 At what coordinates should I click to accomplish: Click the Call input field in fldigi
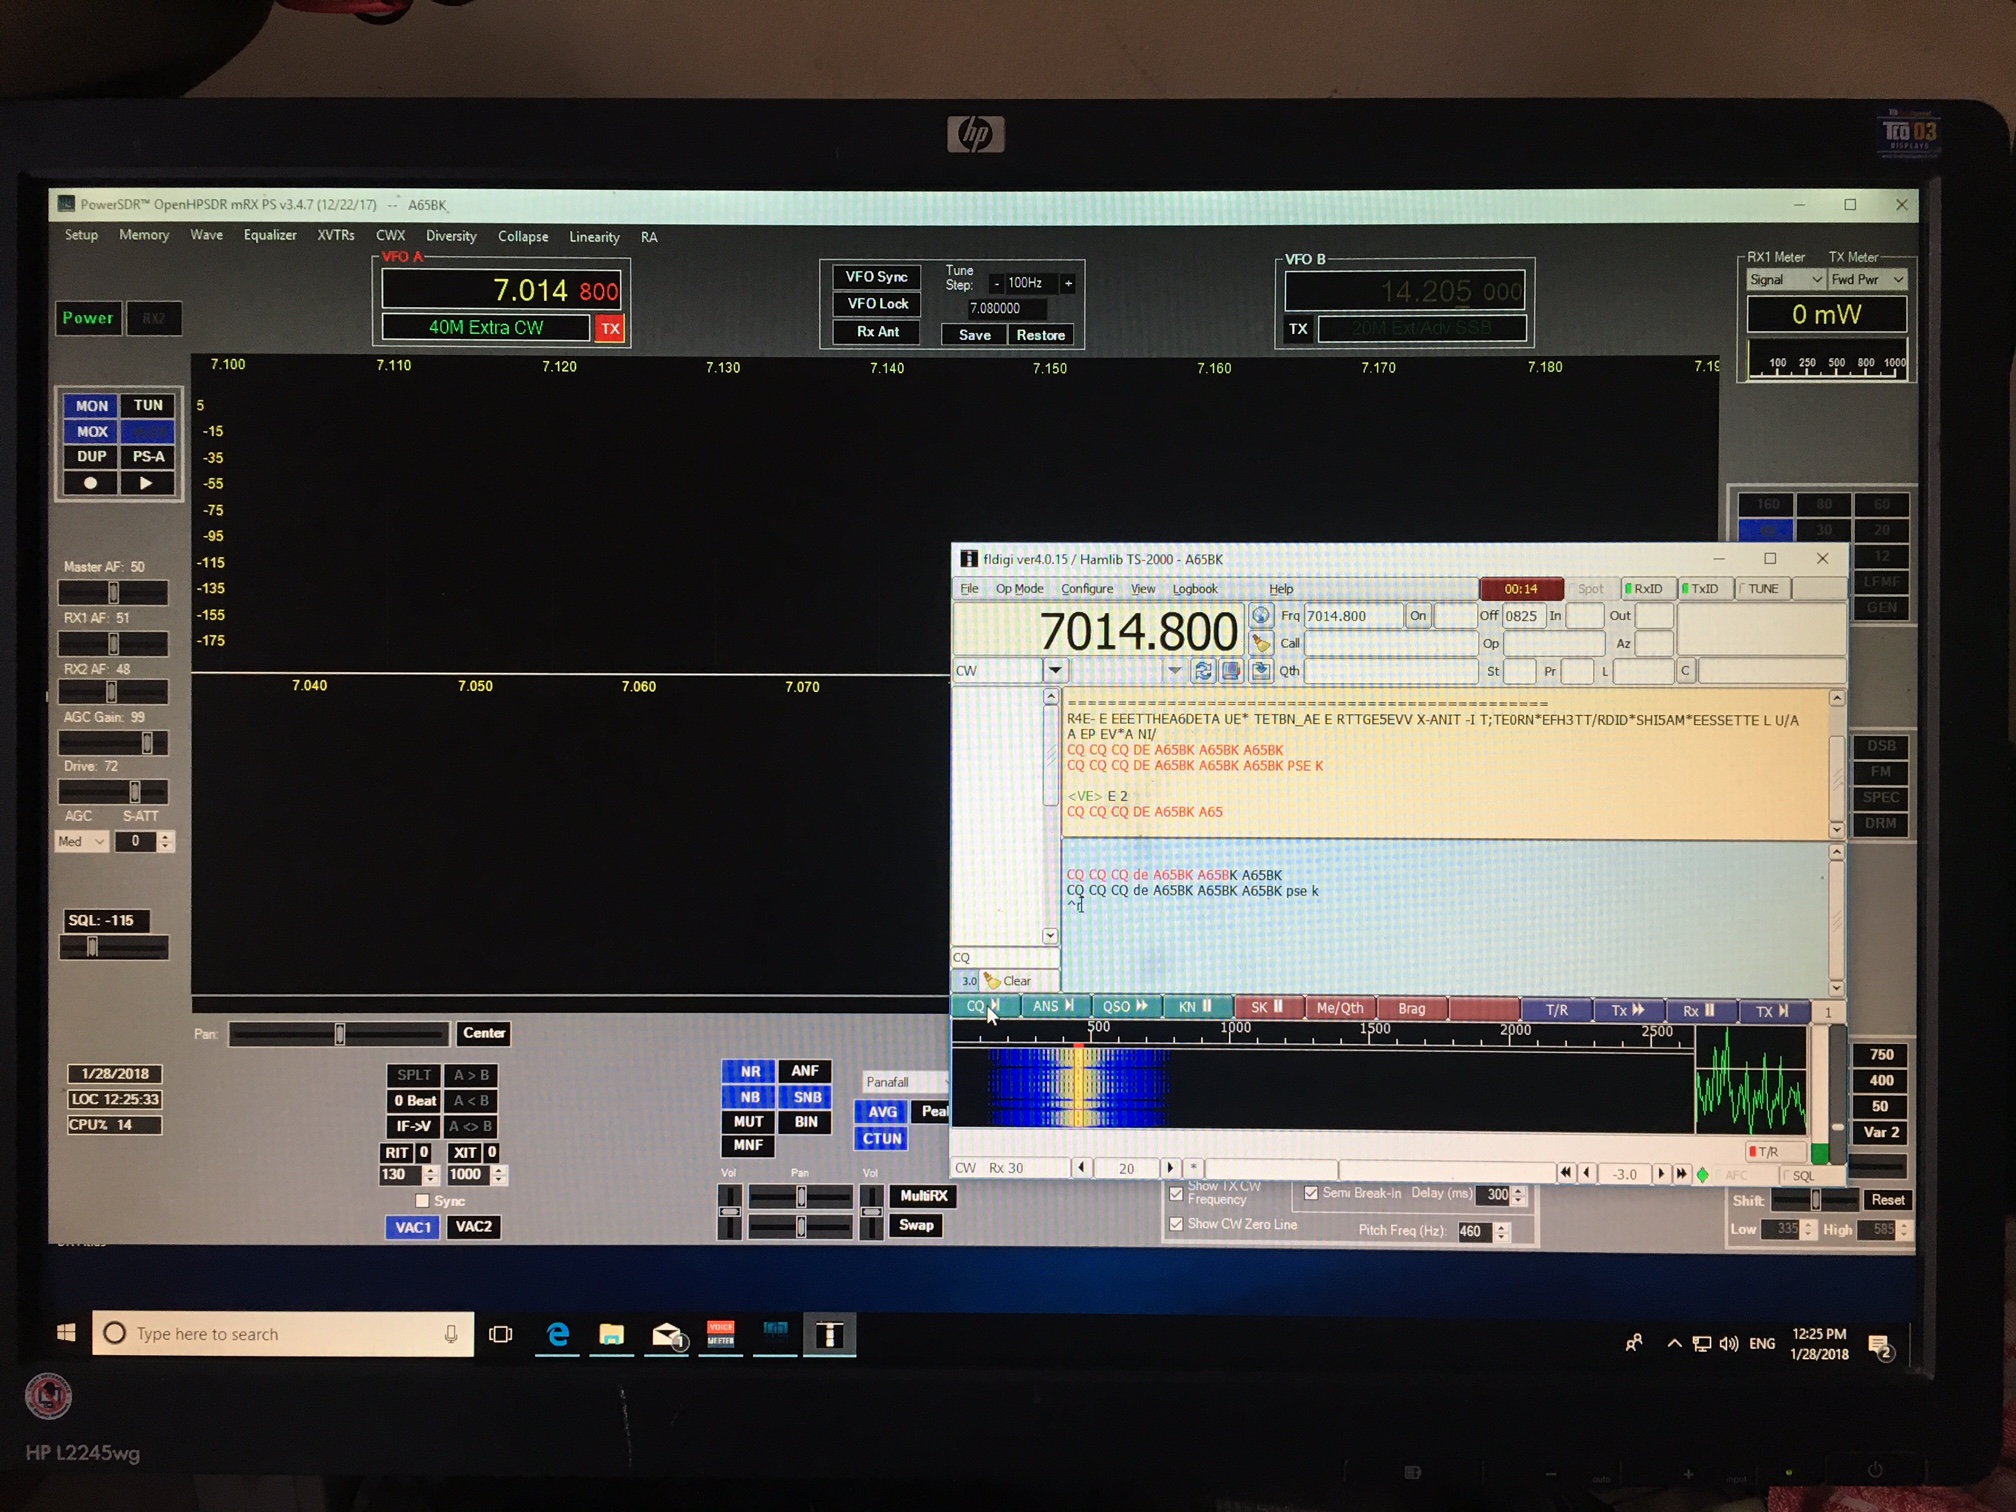[x=1390, y=643]
